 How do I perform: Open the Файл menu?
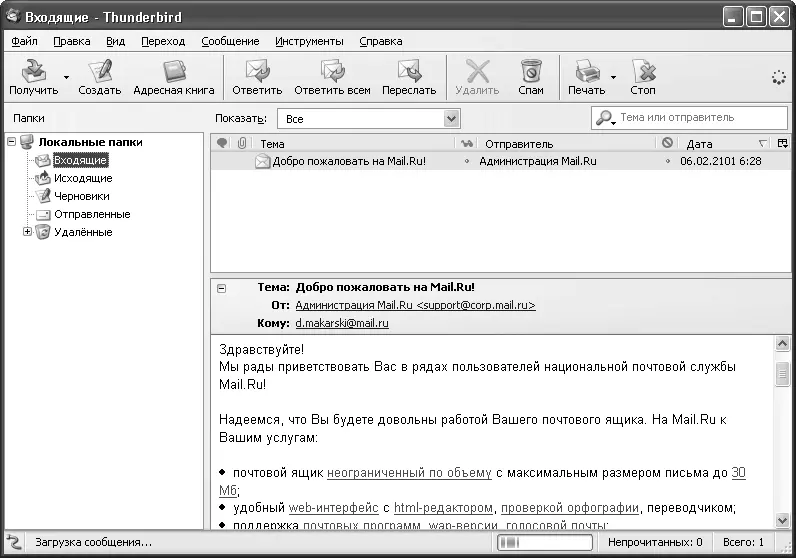coord(24,41)
